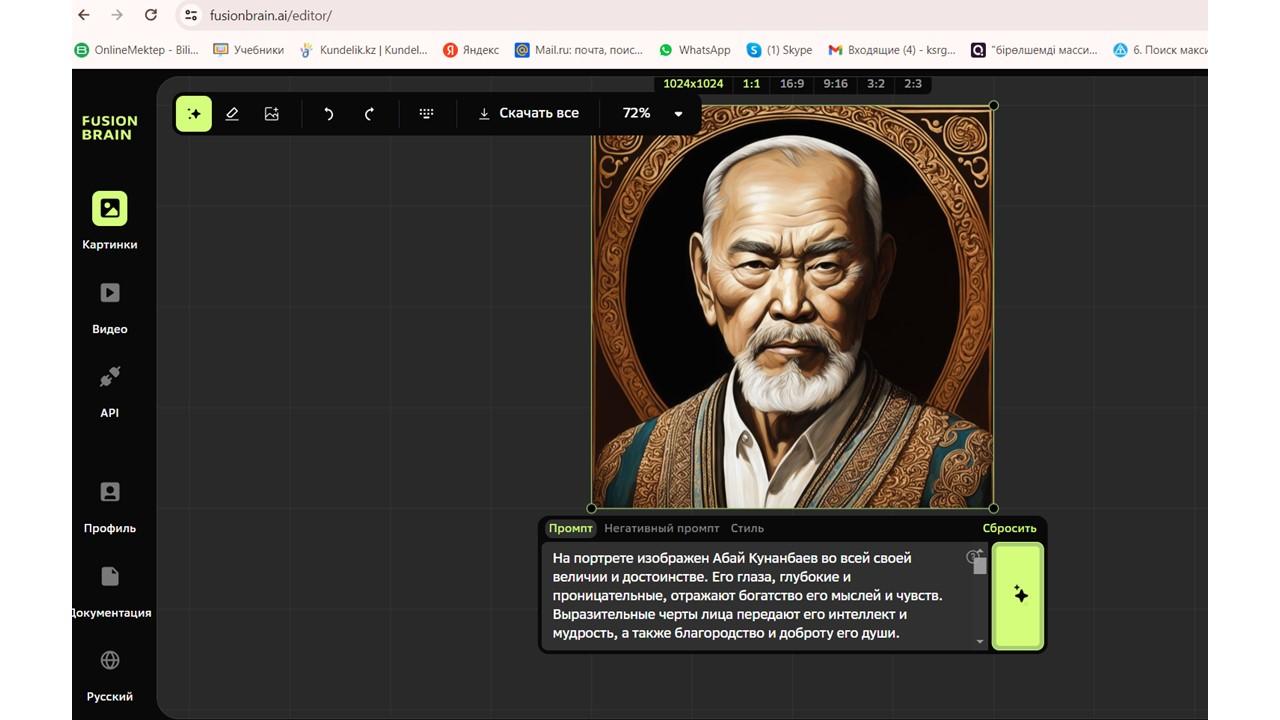
Task: Switch to the Негативный промпт tab
Action: pos(661,528)
